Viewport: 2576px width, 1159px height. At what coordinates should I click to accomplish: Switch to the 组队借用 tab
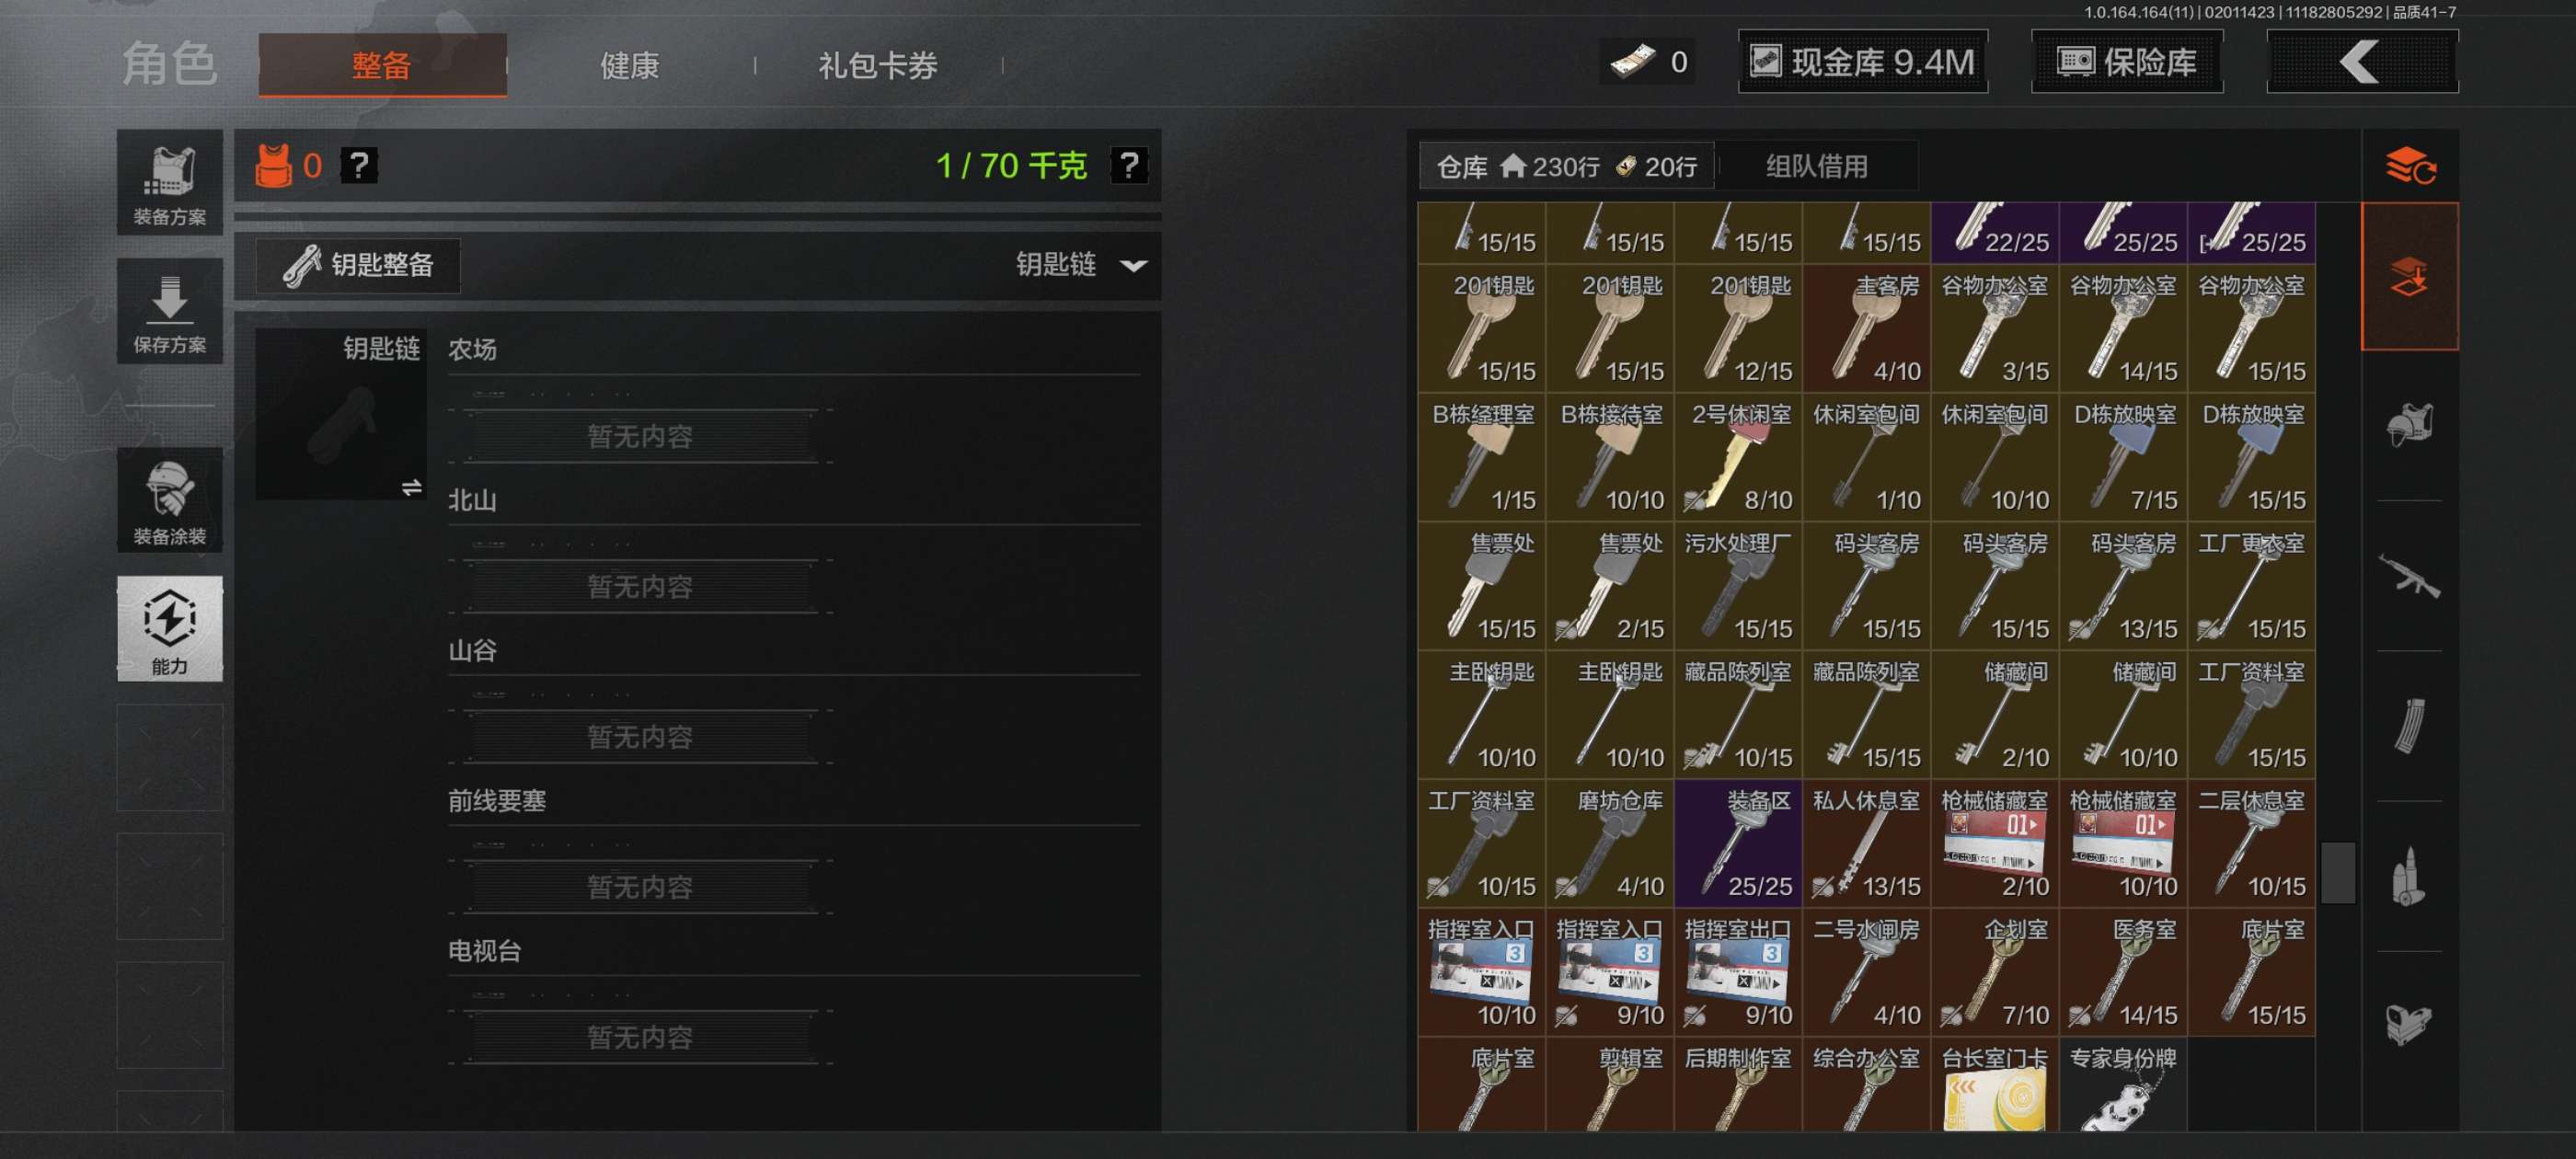click(1817, 166)
